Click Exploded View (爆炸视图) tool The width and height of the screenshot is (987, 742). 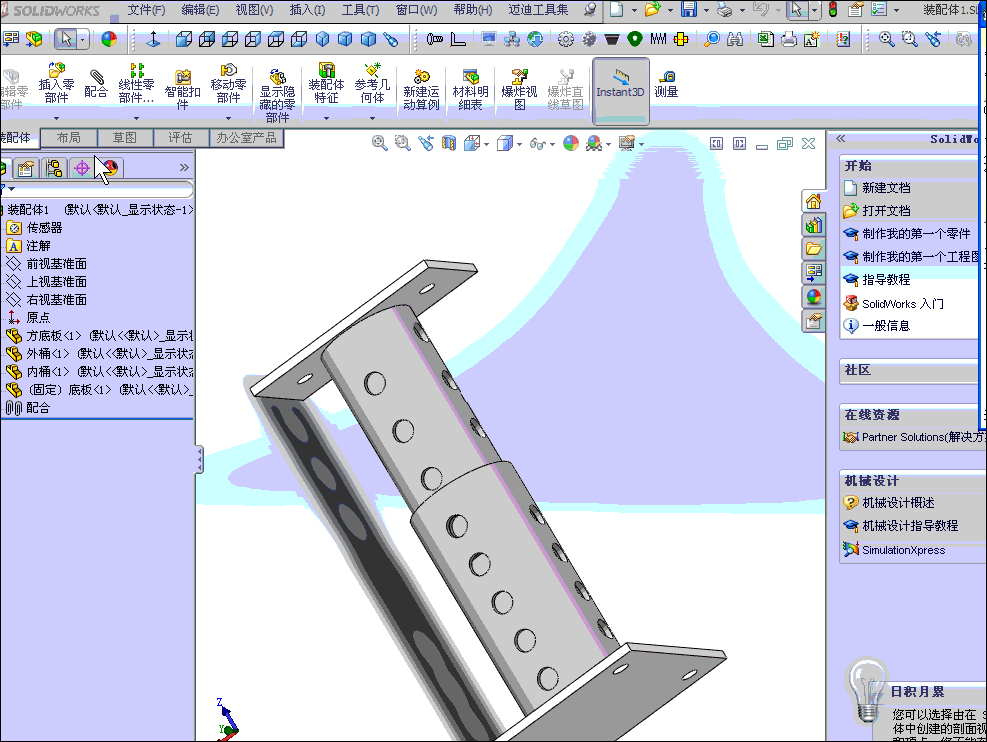(x=519, y=90)
